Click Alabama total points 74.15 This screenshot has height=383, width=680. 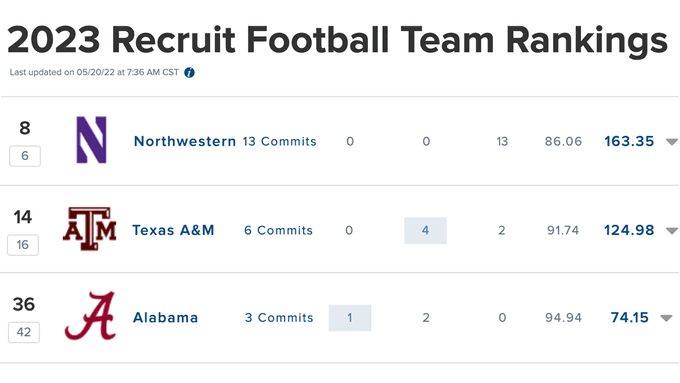point(630,318)
